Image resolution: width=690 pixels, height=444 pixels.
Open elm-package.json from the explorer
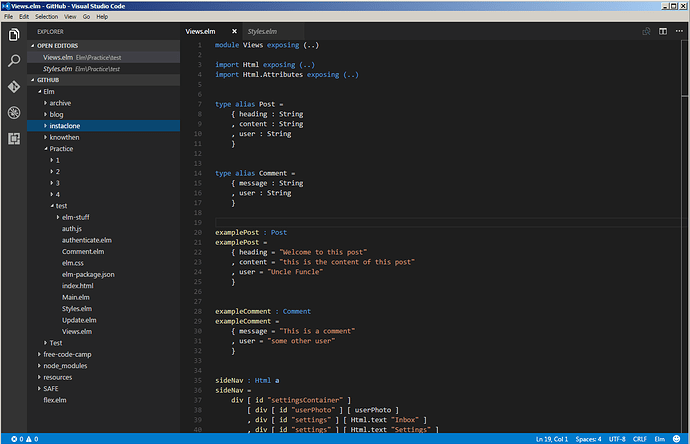(88, 274)
